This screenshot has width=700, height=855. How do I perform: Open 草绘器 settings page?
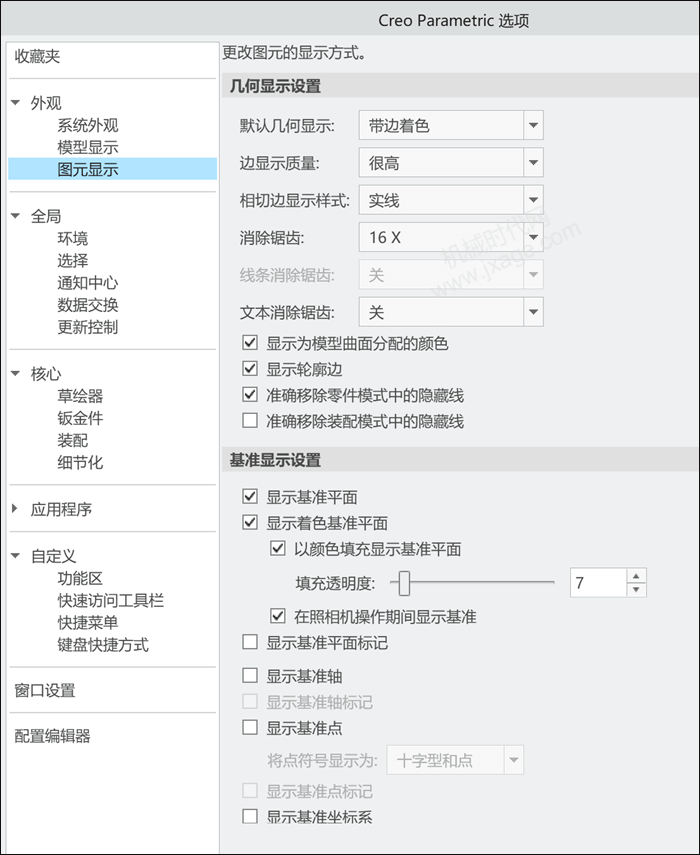(80, 396)
